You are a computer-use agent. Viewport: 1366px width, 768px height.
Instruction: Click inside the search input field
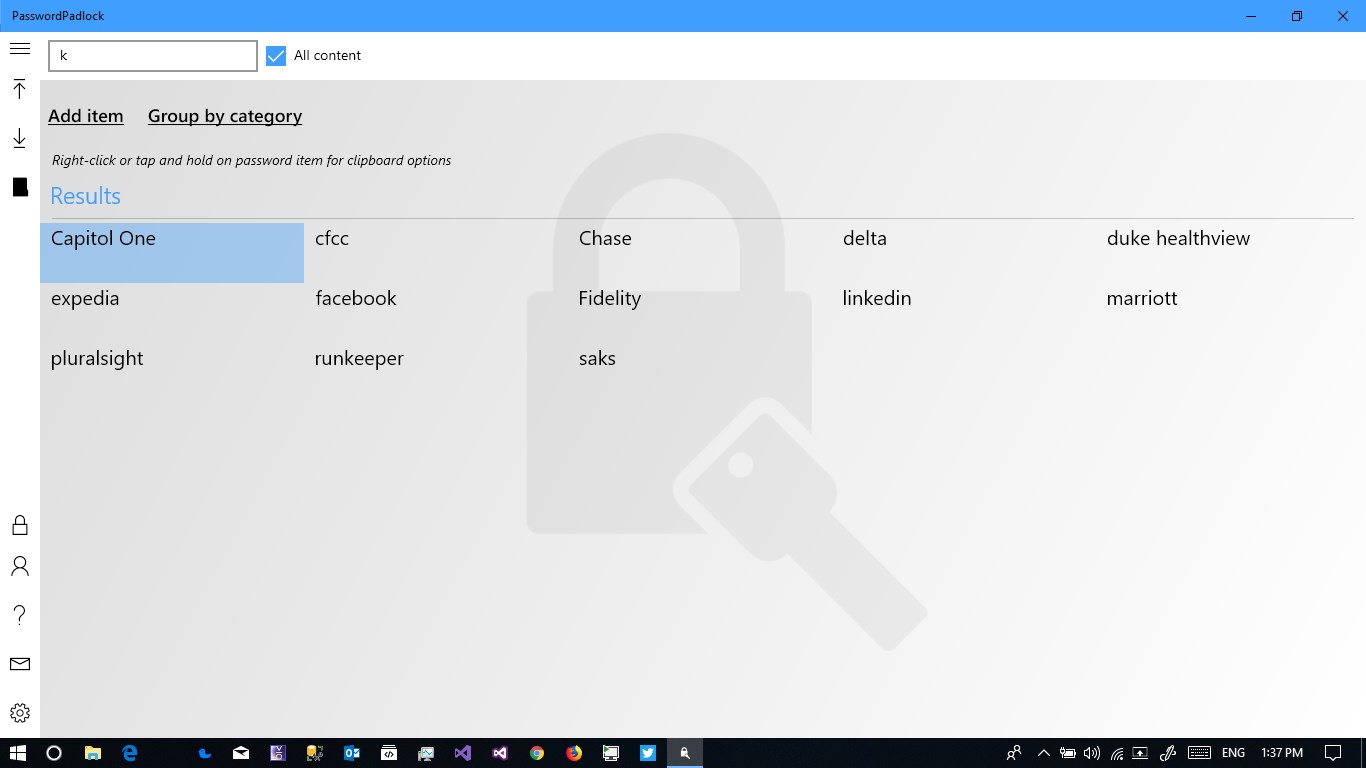point(152,55)
